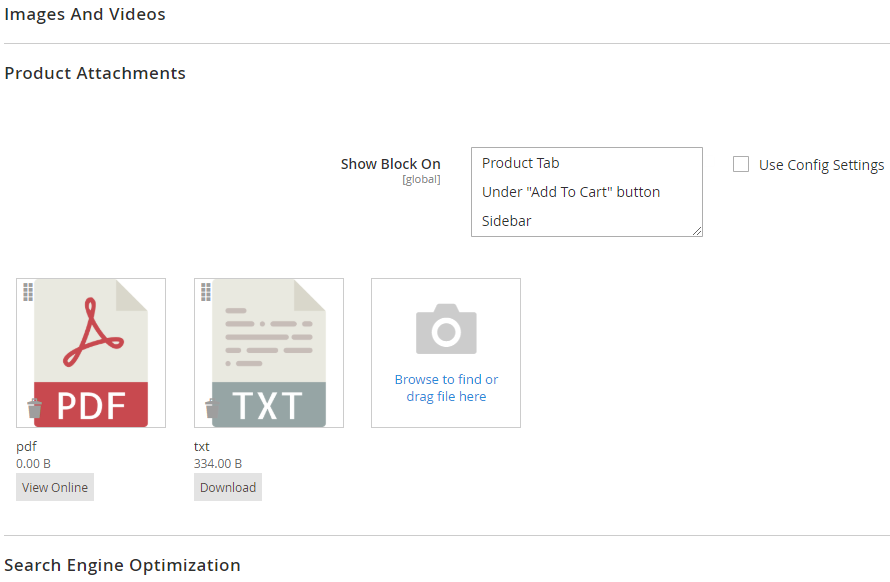Grab the txt attachment drag handle

pos(206,292)
